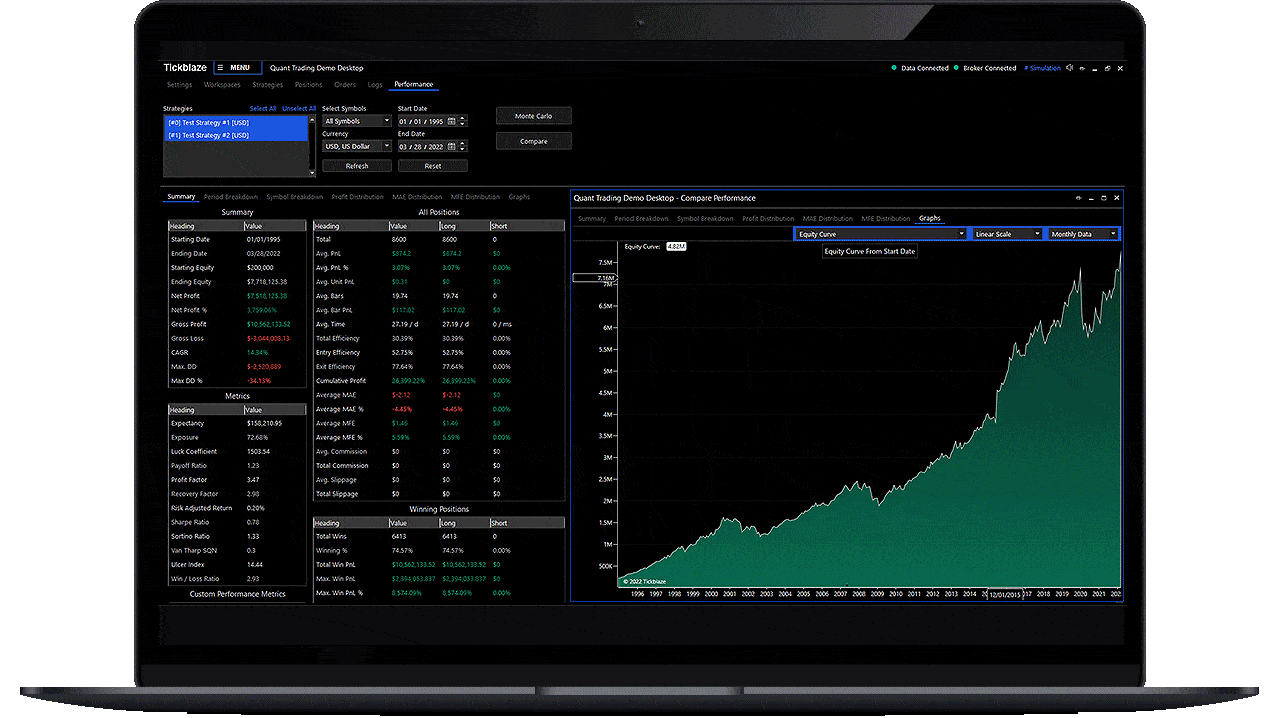Open Period Breakdown tab in Compare Performance window
The image size is (1280, 718).
tap(642, 218)
